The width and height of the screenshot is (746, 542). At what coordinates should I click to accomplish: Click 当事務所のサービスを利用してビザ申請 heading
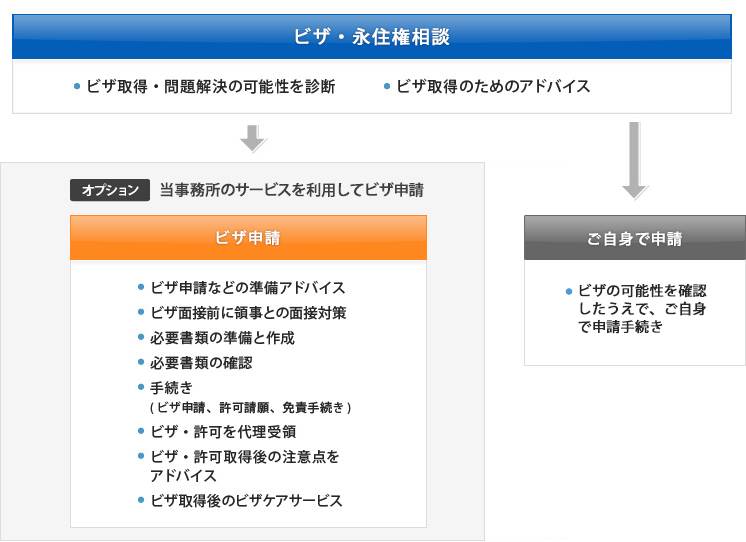pyautogui.click(x=291, y=190)
